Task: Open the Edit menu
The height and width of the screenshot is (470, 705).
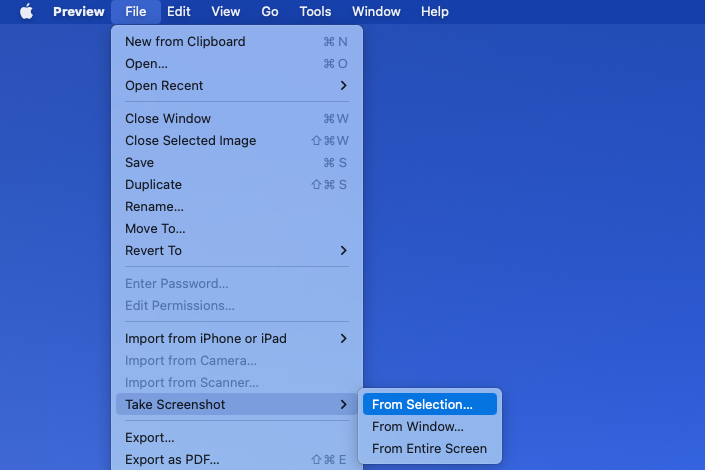Action: tap(179, 12)
